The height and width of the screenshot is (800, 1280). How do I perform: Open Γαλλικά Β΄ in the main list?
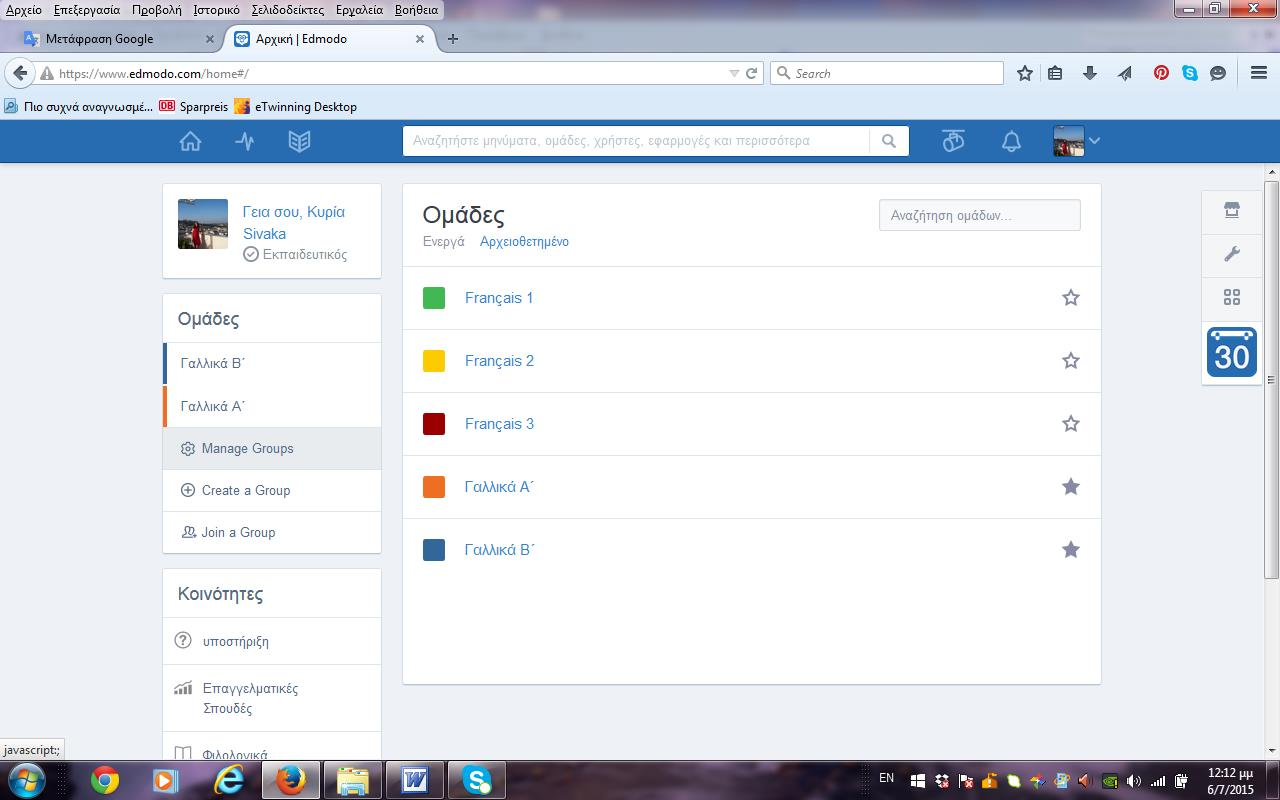tap(499, 550)
